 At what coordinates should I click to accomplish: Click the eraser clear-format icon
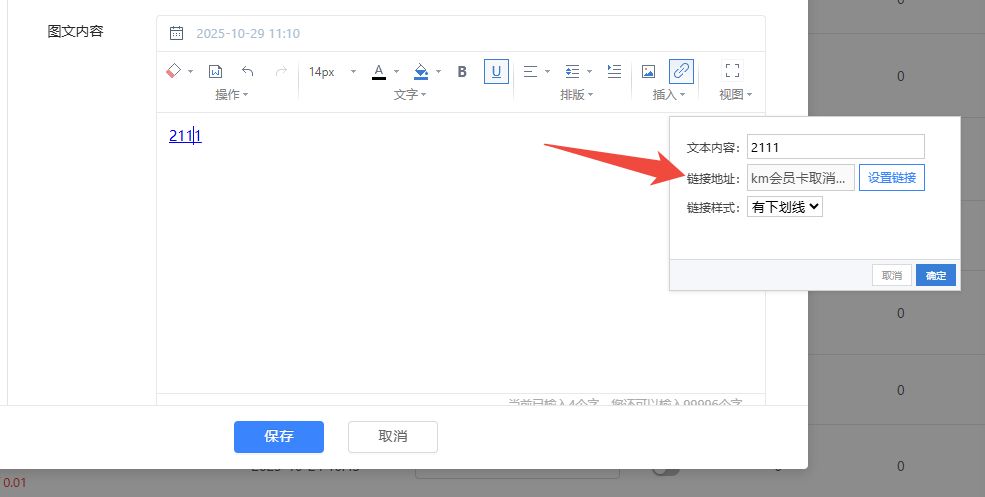[x=173, y=71]
